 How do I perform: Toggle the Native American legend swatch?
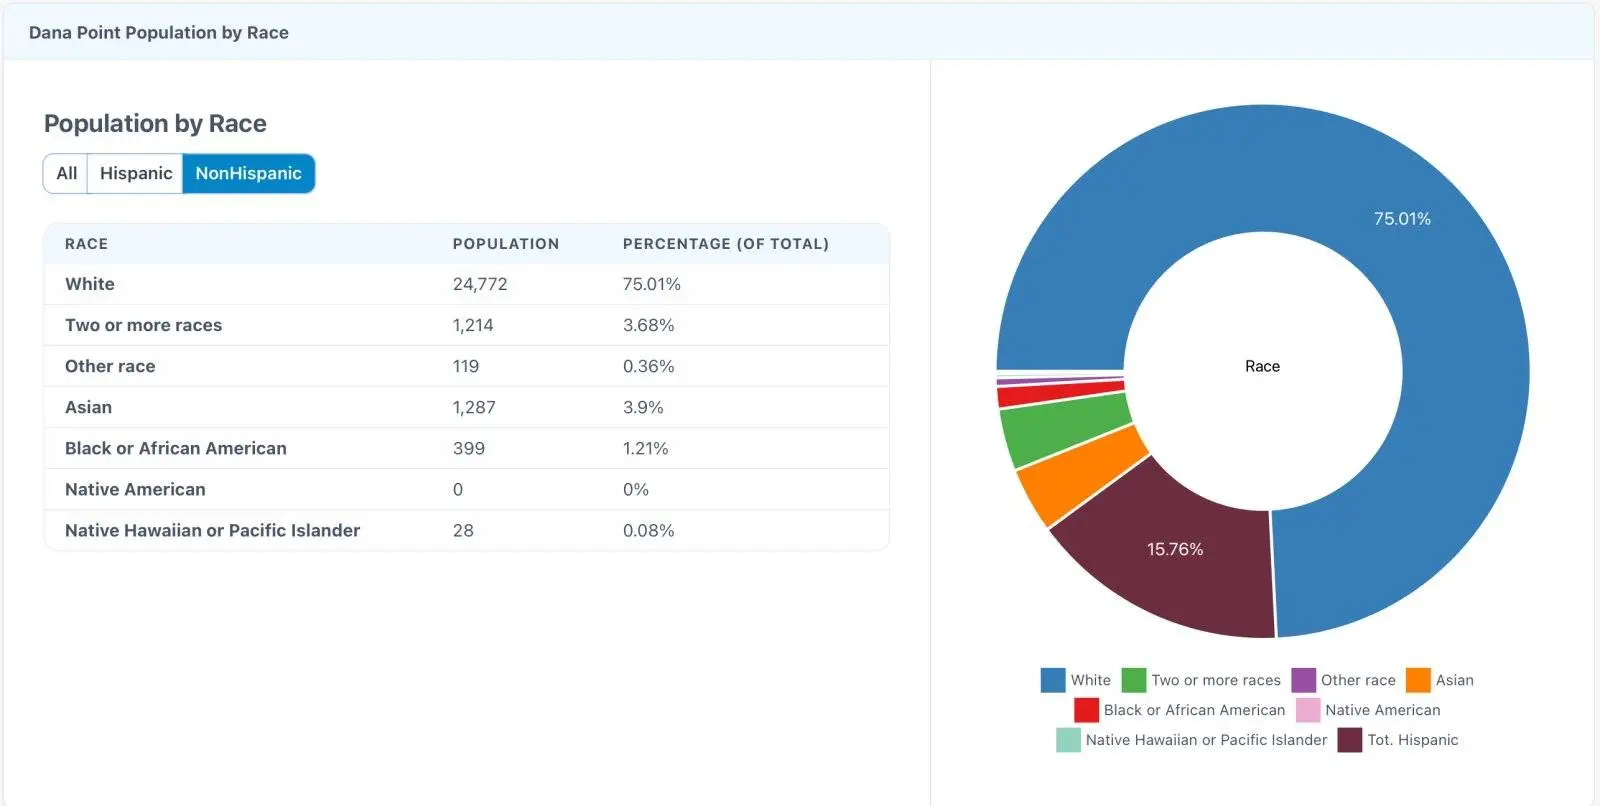[1308, 710]
